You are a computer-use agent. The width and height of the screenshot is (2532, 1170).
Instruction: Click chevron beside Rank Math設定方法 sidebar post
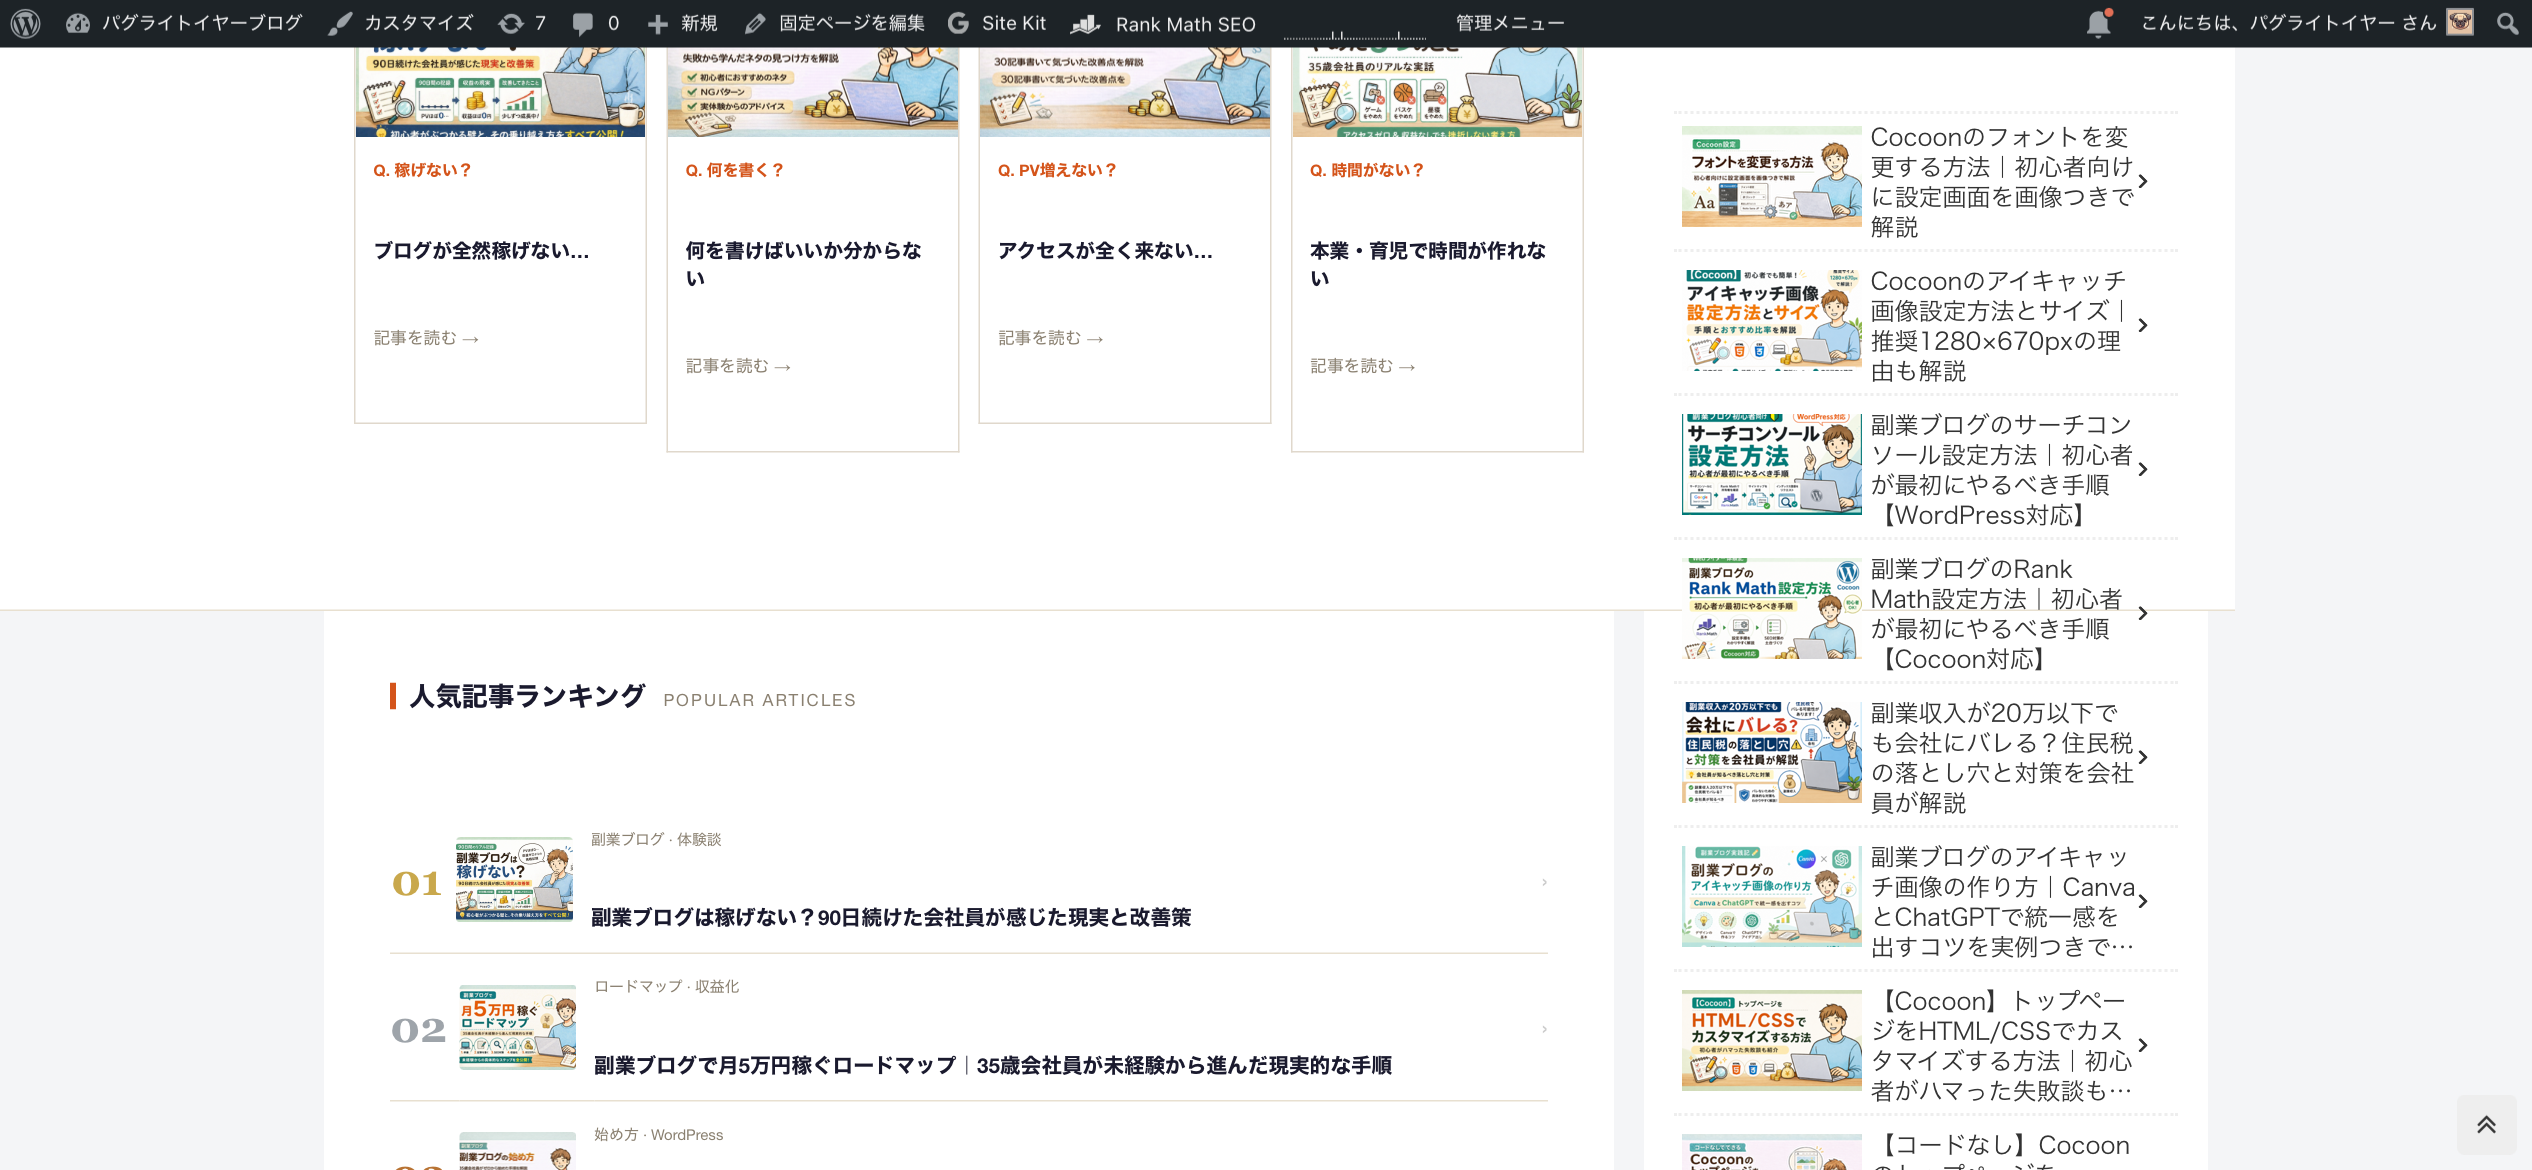pyautogui.click(x=2143, y=613)
